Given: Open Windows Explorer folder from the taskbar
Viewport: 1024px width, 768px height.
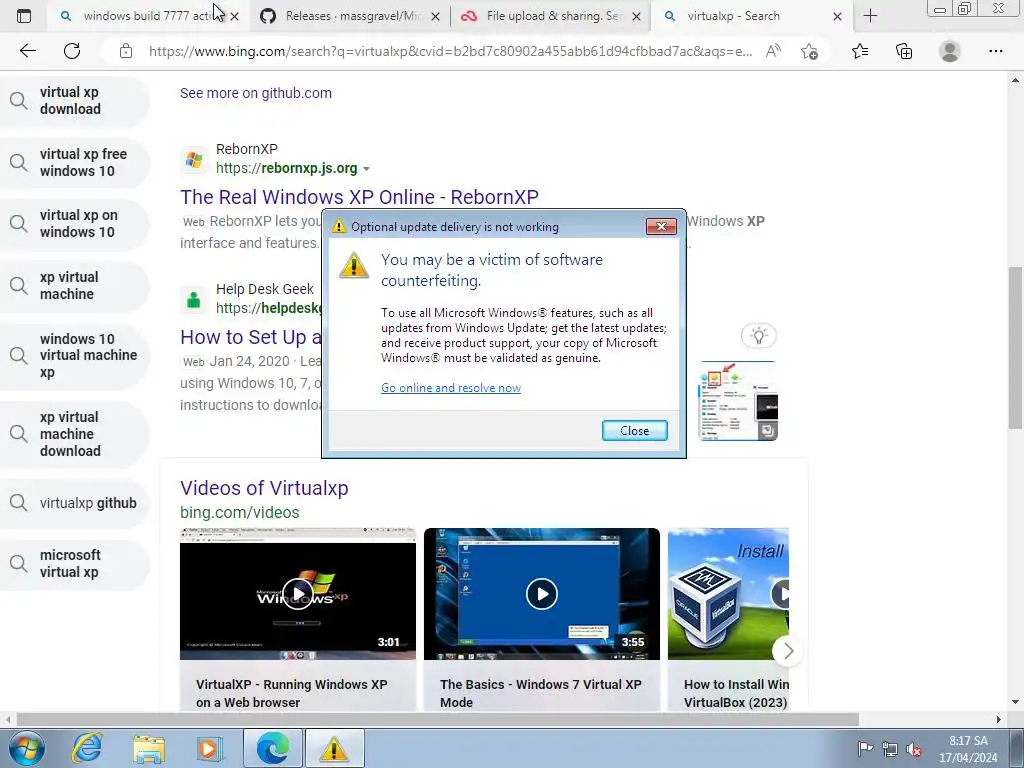Looking at the screenshot, I should pyautogui.click(x=149, y=748).
